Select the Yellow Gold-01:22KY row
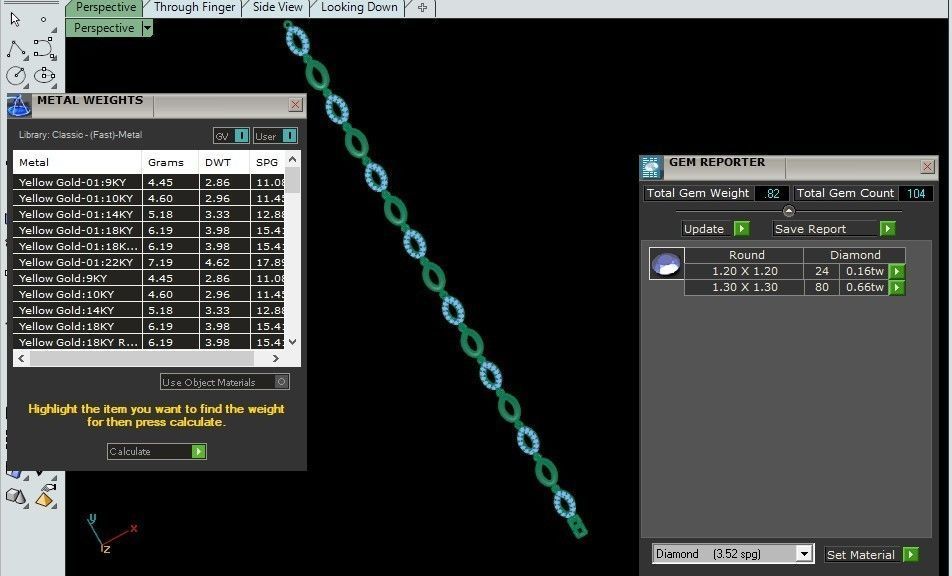 [149, 262]
